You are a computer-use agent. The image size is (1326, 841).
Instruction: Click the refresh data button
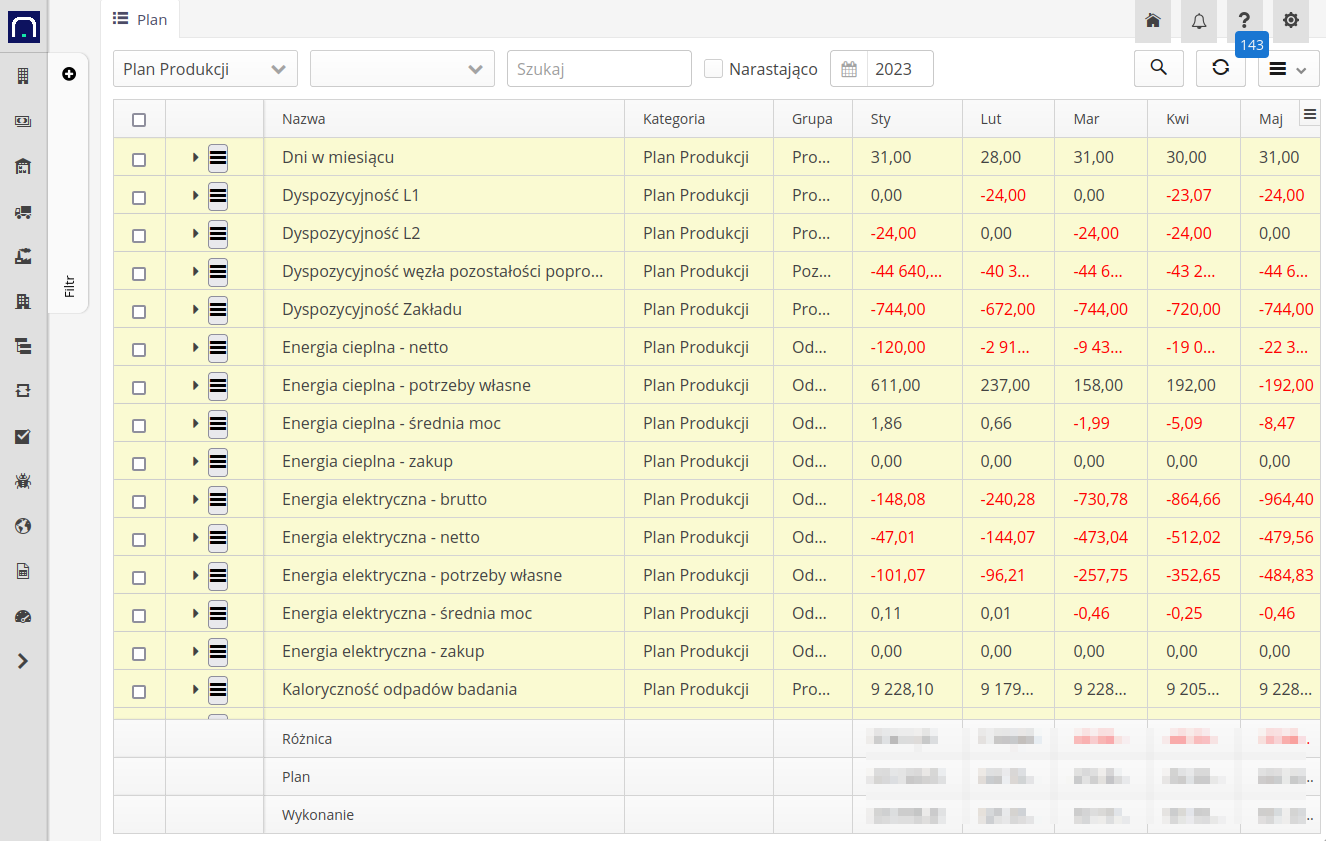(1220, 68)
